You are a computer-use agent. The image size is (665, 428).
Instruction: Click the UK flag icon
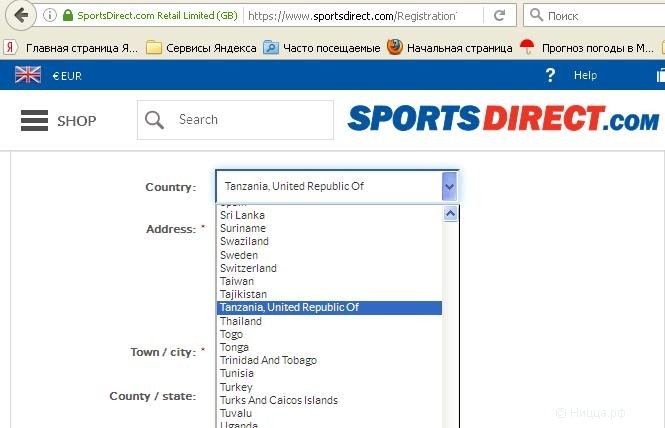coord(28,75)
